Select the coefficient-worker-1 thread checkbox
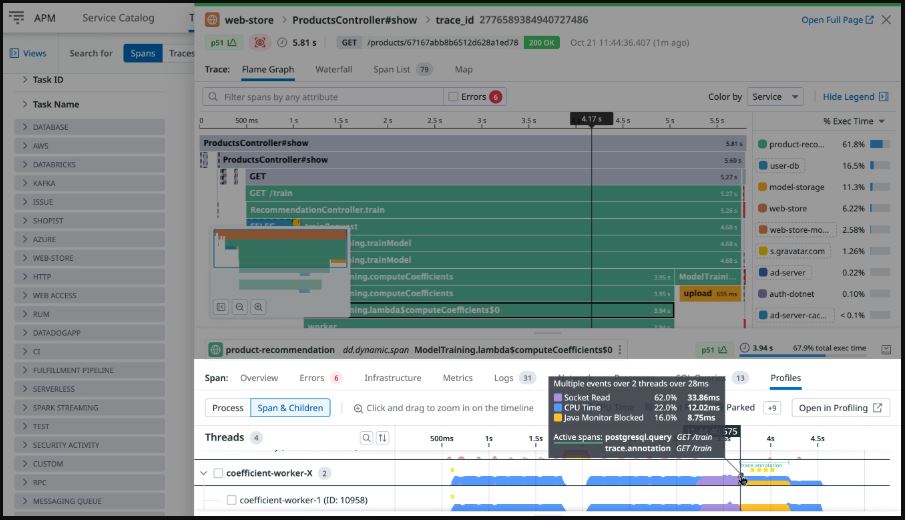Viewport: 905px width, 520px height. click(x=231, y=500)
